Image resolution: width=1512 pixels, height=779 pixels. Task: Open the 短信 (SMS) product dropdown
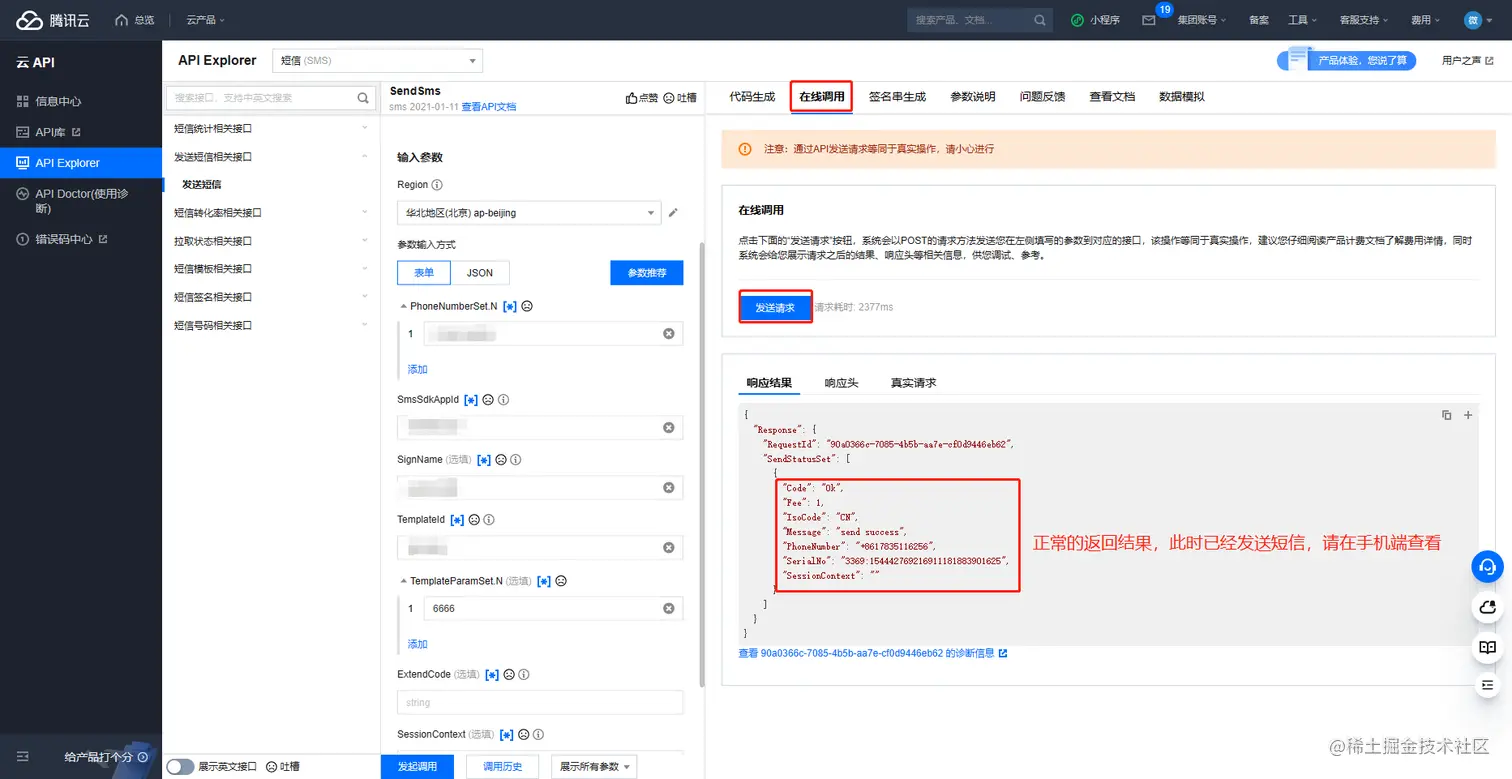(x=377, y=61)
